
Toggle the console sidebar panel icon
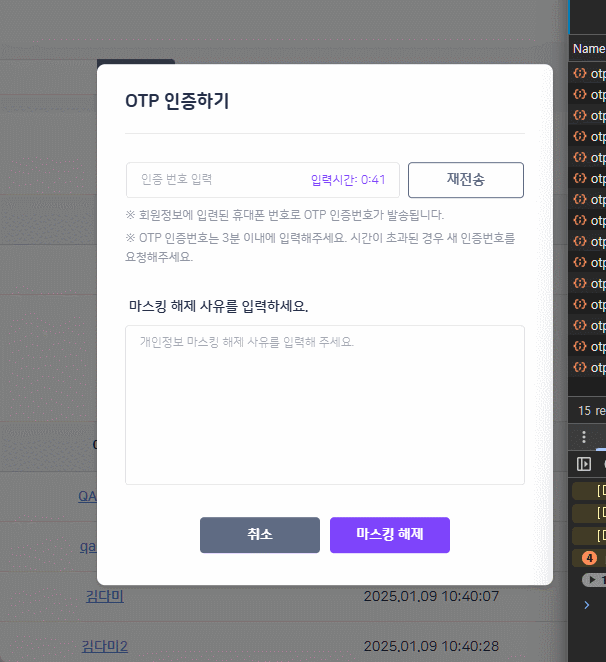(x=585, y=464)
